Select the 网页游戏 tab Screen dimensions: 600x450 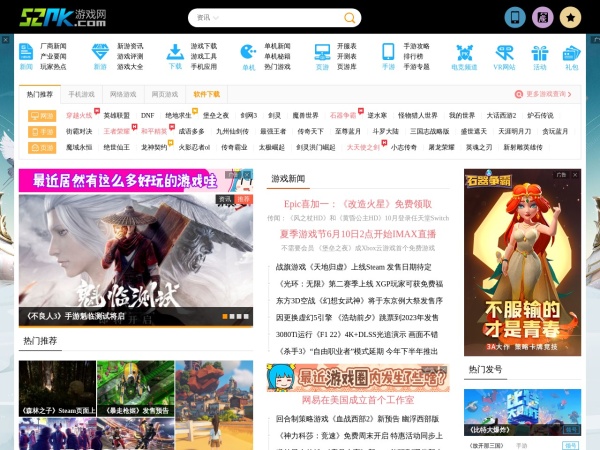[165, 94]
